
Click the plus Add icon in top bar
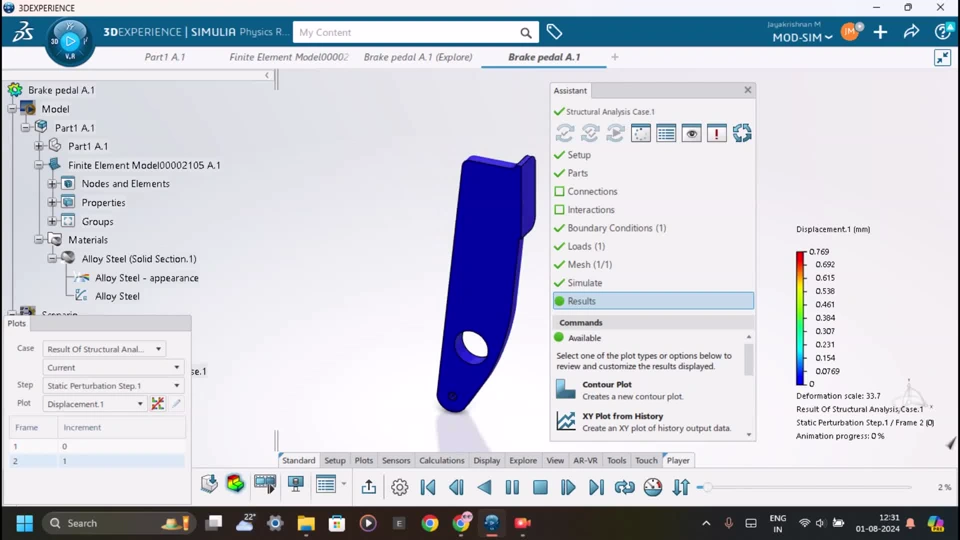pyautogui.click(x=880, y=32)
